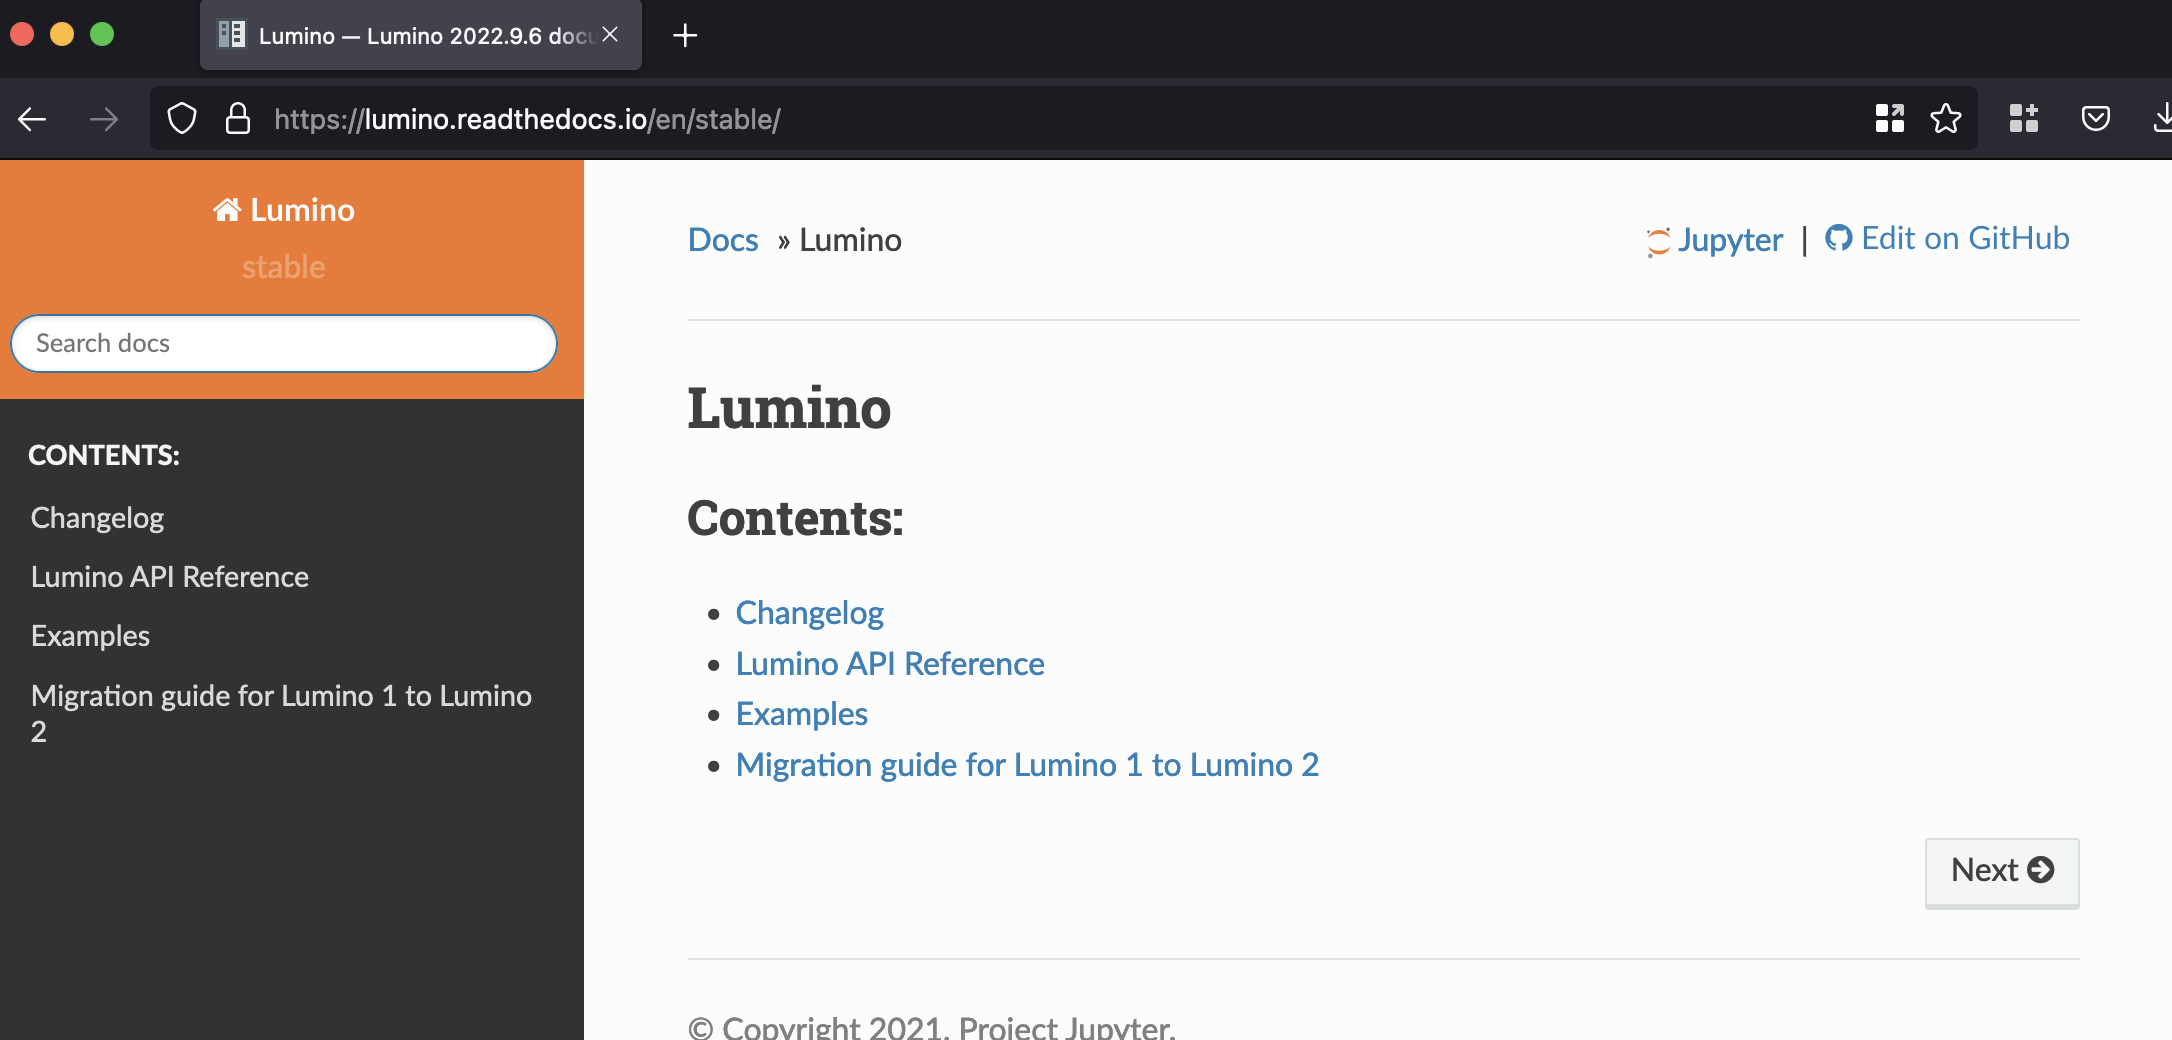The height and width of the screenshot is (1040, 2172).
Task: Click the Search docs input field
Action: (x=283, y=343)
